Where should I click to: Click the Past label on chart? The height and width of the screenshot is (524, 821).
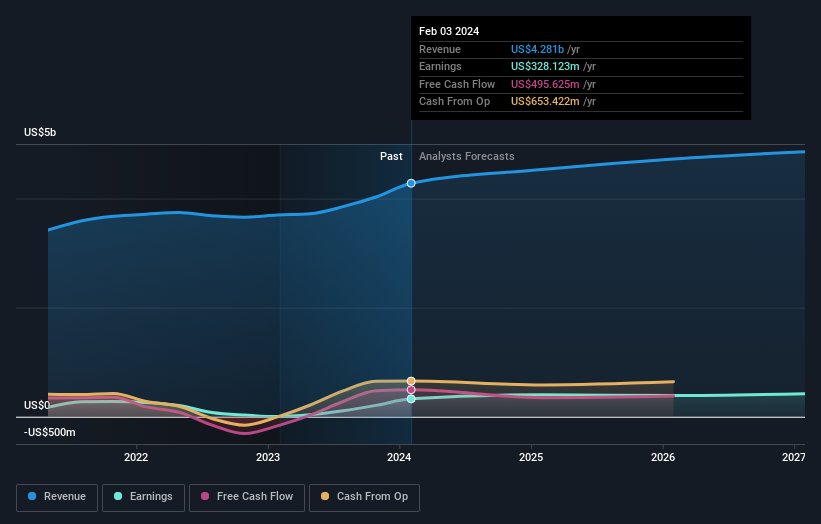click(391, 157)
